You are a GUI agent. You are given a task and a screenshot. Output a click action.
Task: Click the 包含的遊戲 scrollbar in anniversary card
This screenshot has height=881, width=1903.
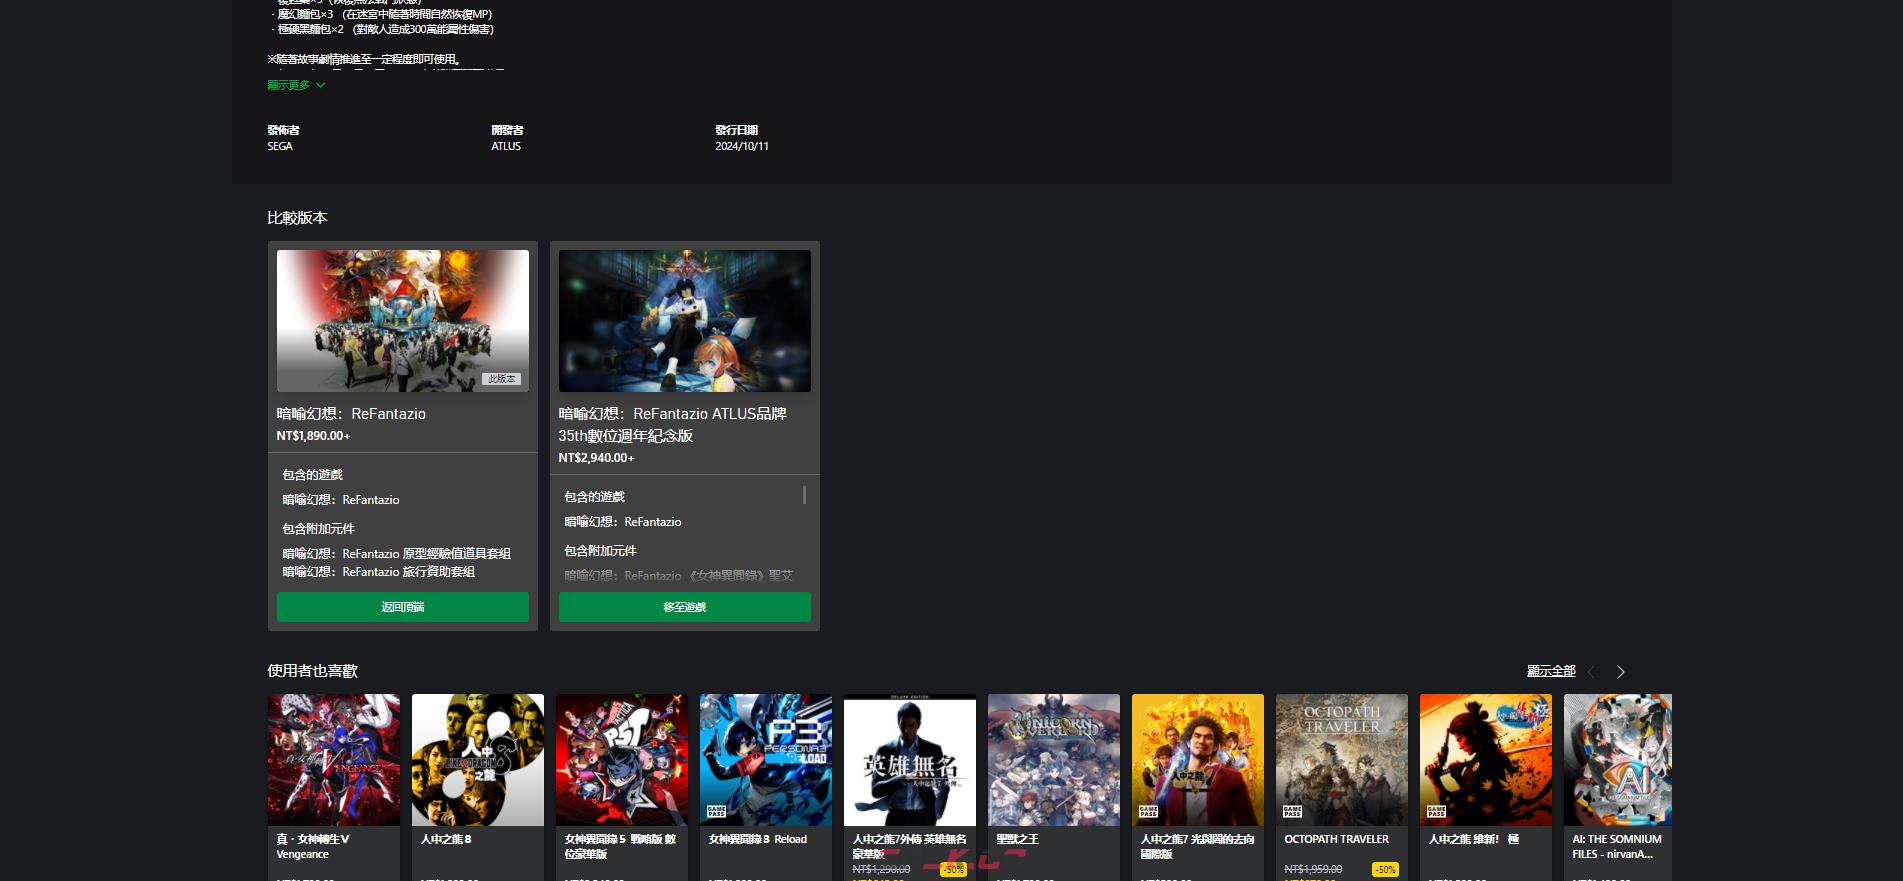[804, 495]
